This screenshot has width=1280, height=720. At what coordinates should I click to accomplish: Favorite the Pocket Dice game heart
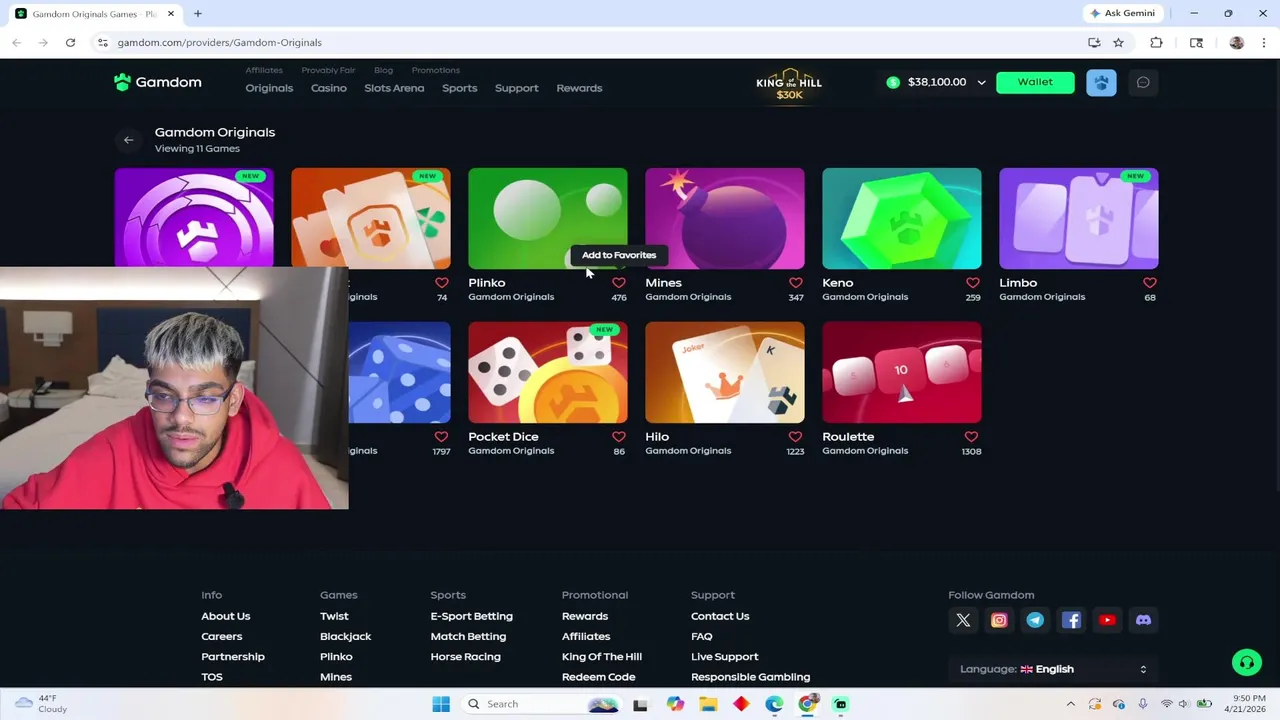[618, 437]
